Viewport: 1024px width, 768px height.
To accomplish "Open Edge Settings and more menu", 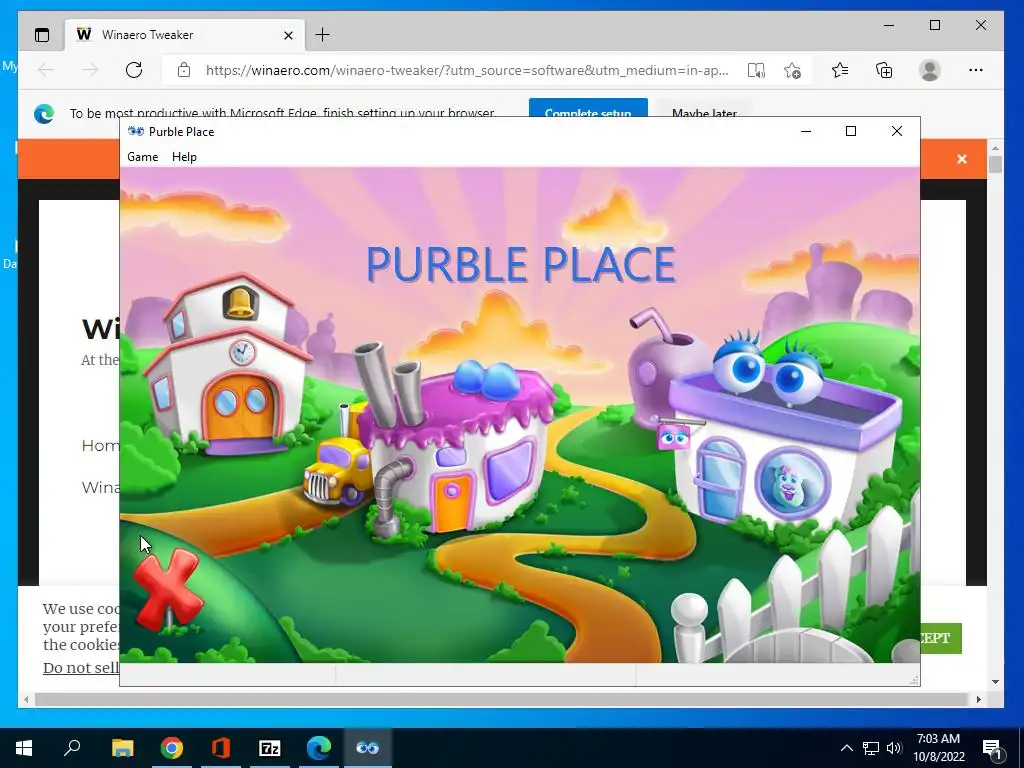I will point(976,70).
